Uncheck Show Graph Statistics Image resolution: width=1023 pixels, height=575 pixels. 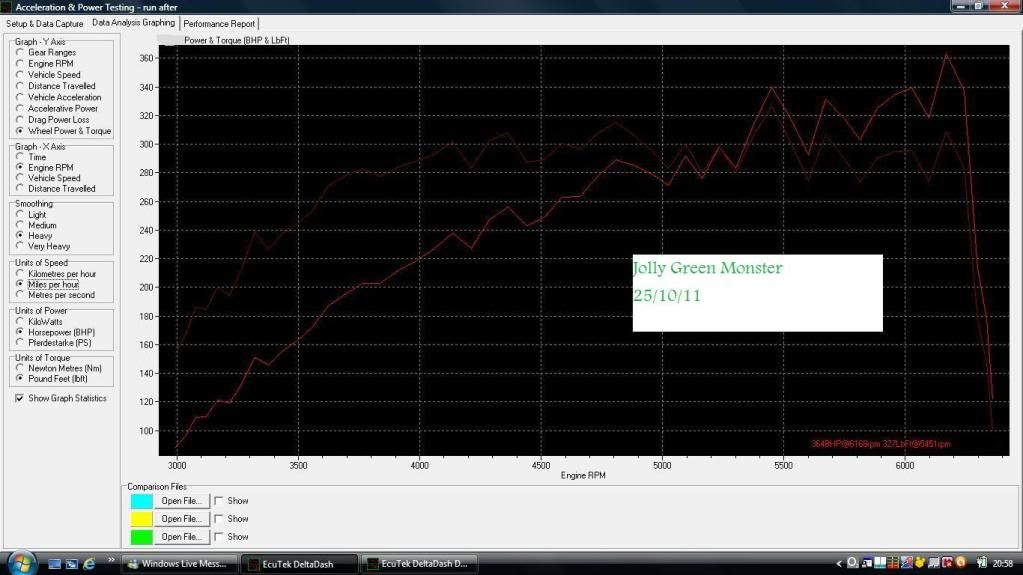(x=20, y=398)
